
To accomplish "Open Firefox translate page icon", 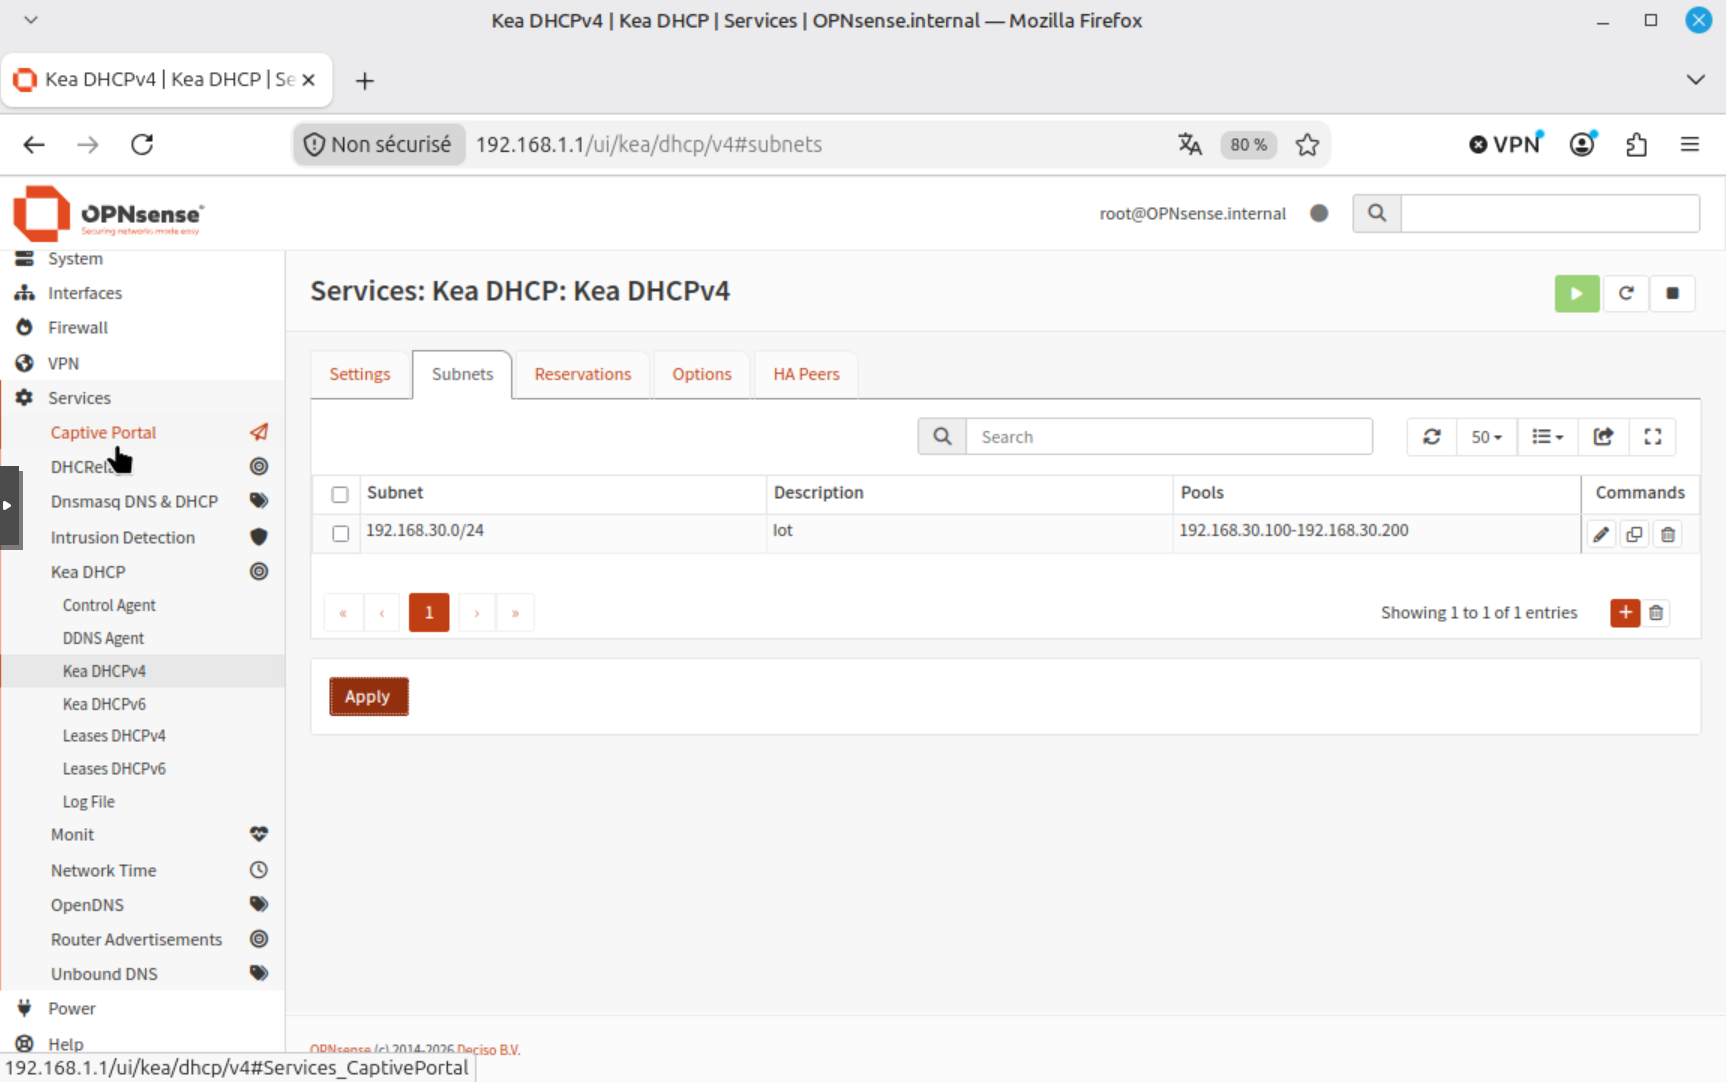I will 1189,144.
